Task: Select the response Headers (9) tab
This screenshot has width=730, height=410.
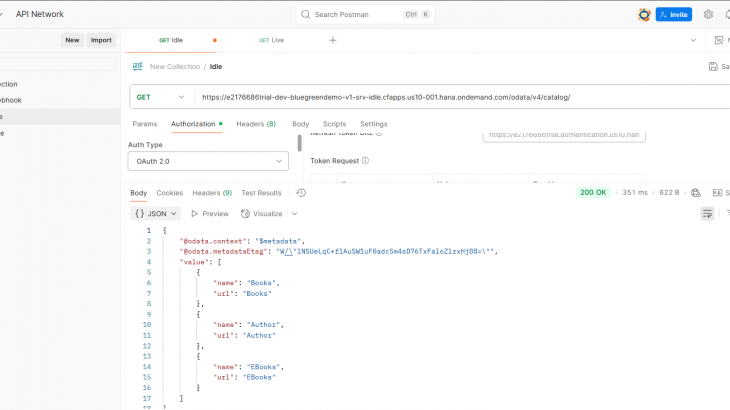Action: tap(212, 193)
